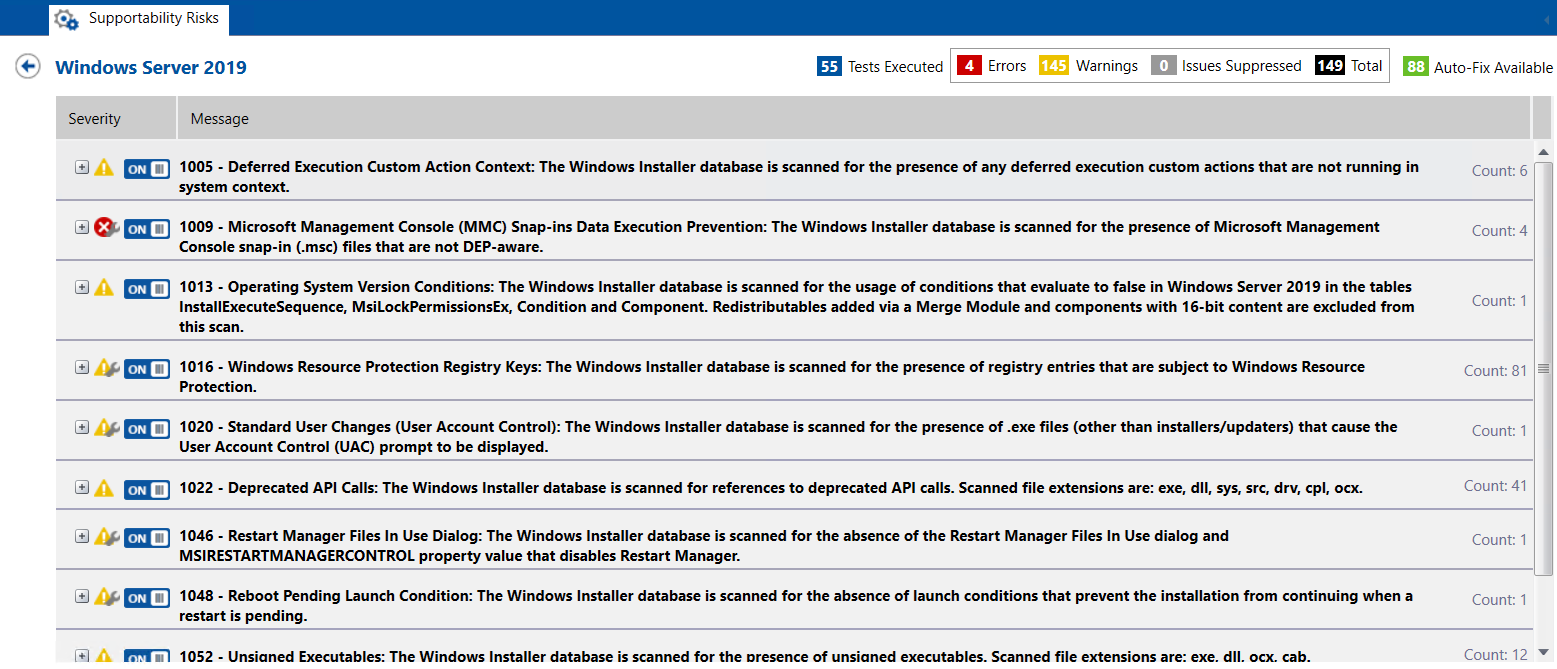Toggle ON switch for 1005 Deferred Execution

point(147,169)
